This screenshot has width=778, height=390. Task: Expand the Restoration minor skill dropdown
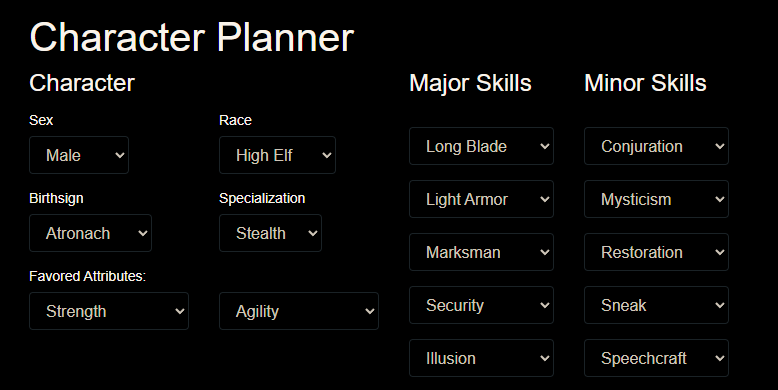[656, 252]
